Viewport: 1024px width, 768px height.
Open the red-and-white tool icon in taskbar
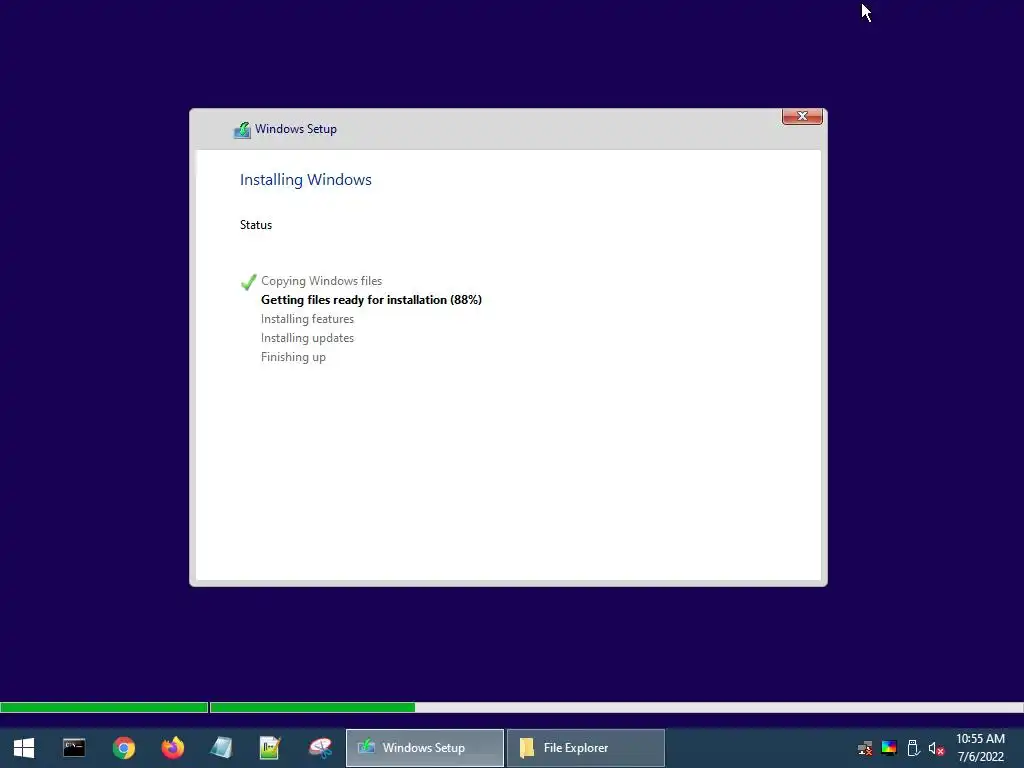coord(320,748)
